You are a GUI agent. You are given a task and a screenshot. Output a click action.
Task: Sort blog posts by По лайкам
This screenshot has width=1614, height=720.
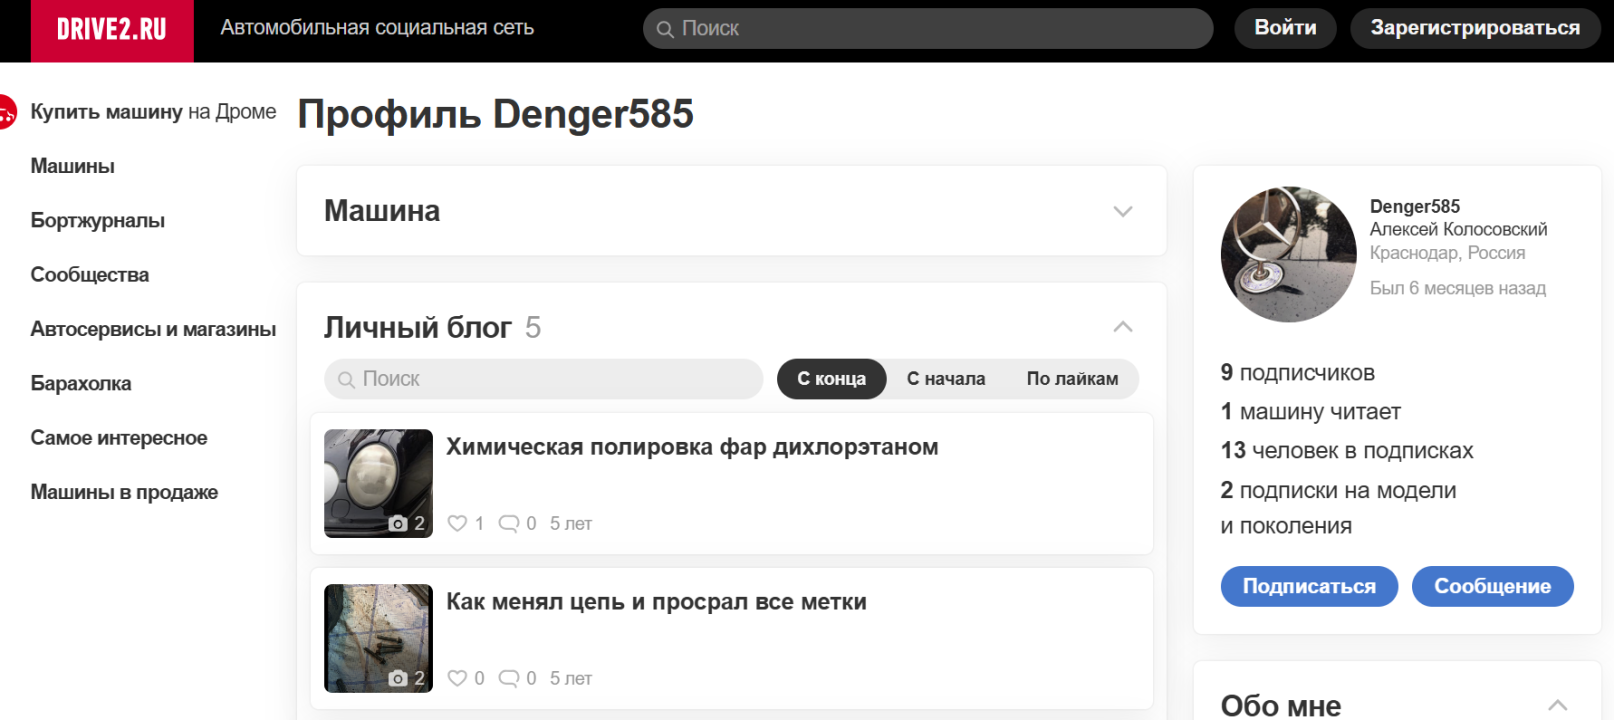click(x=1072, y=379)
